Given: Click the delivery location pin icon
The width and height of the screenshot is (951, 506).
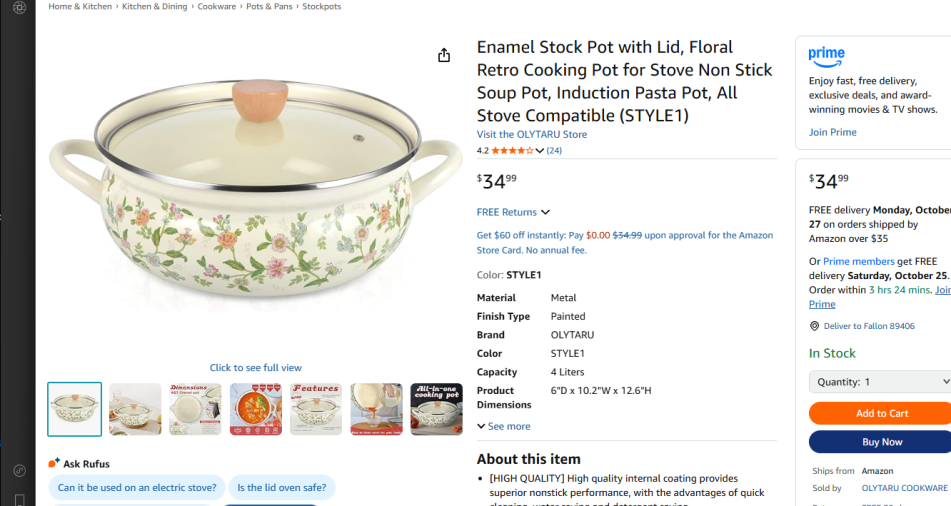Looking at the screenshot, I should (x=814, y=326).
